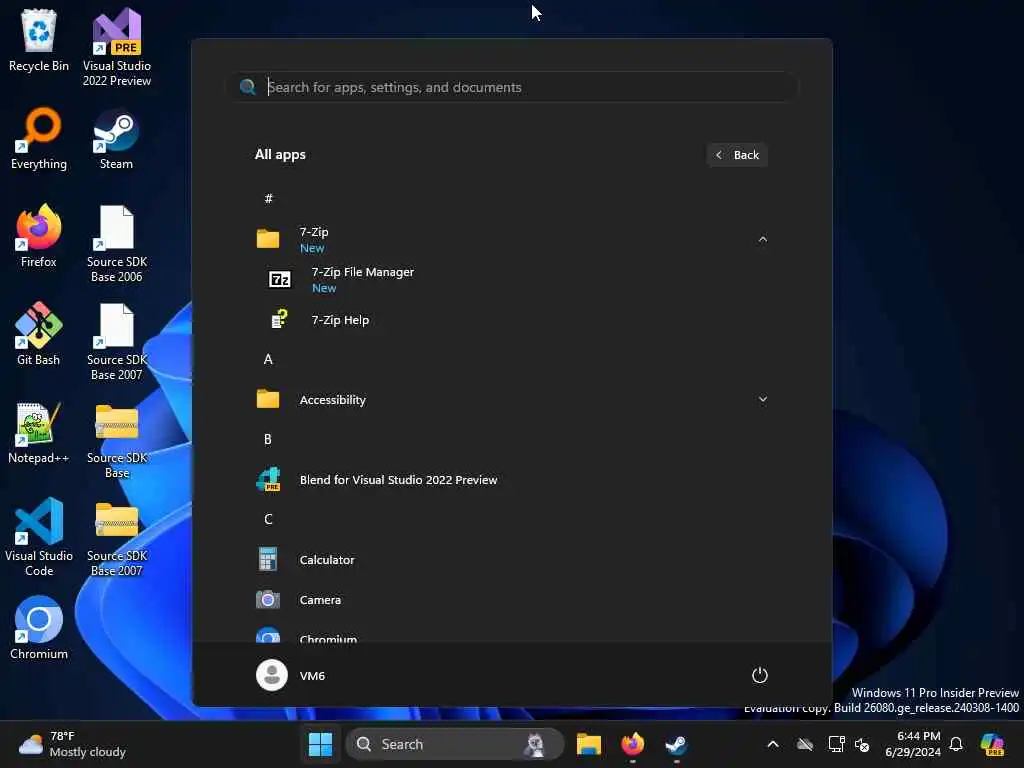Click the Start menu search field
This screenshot has width=1024, height=768.
(512, 88)
